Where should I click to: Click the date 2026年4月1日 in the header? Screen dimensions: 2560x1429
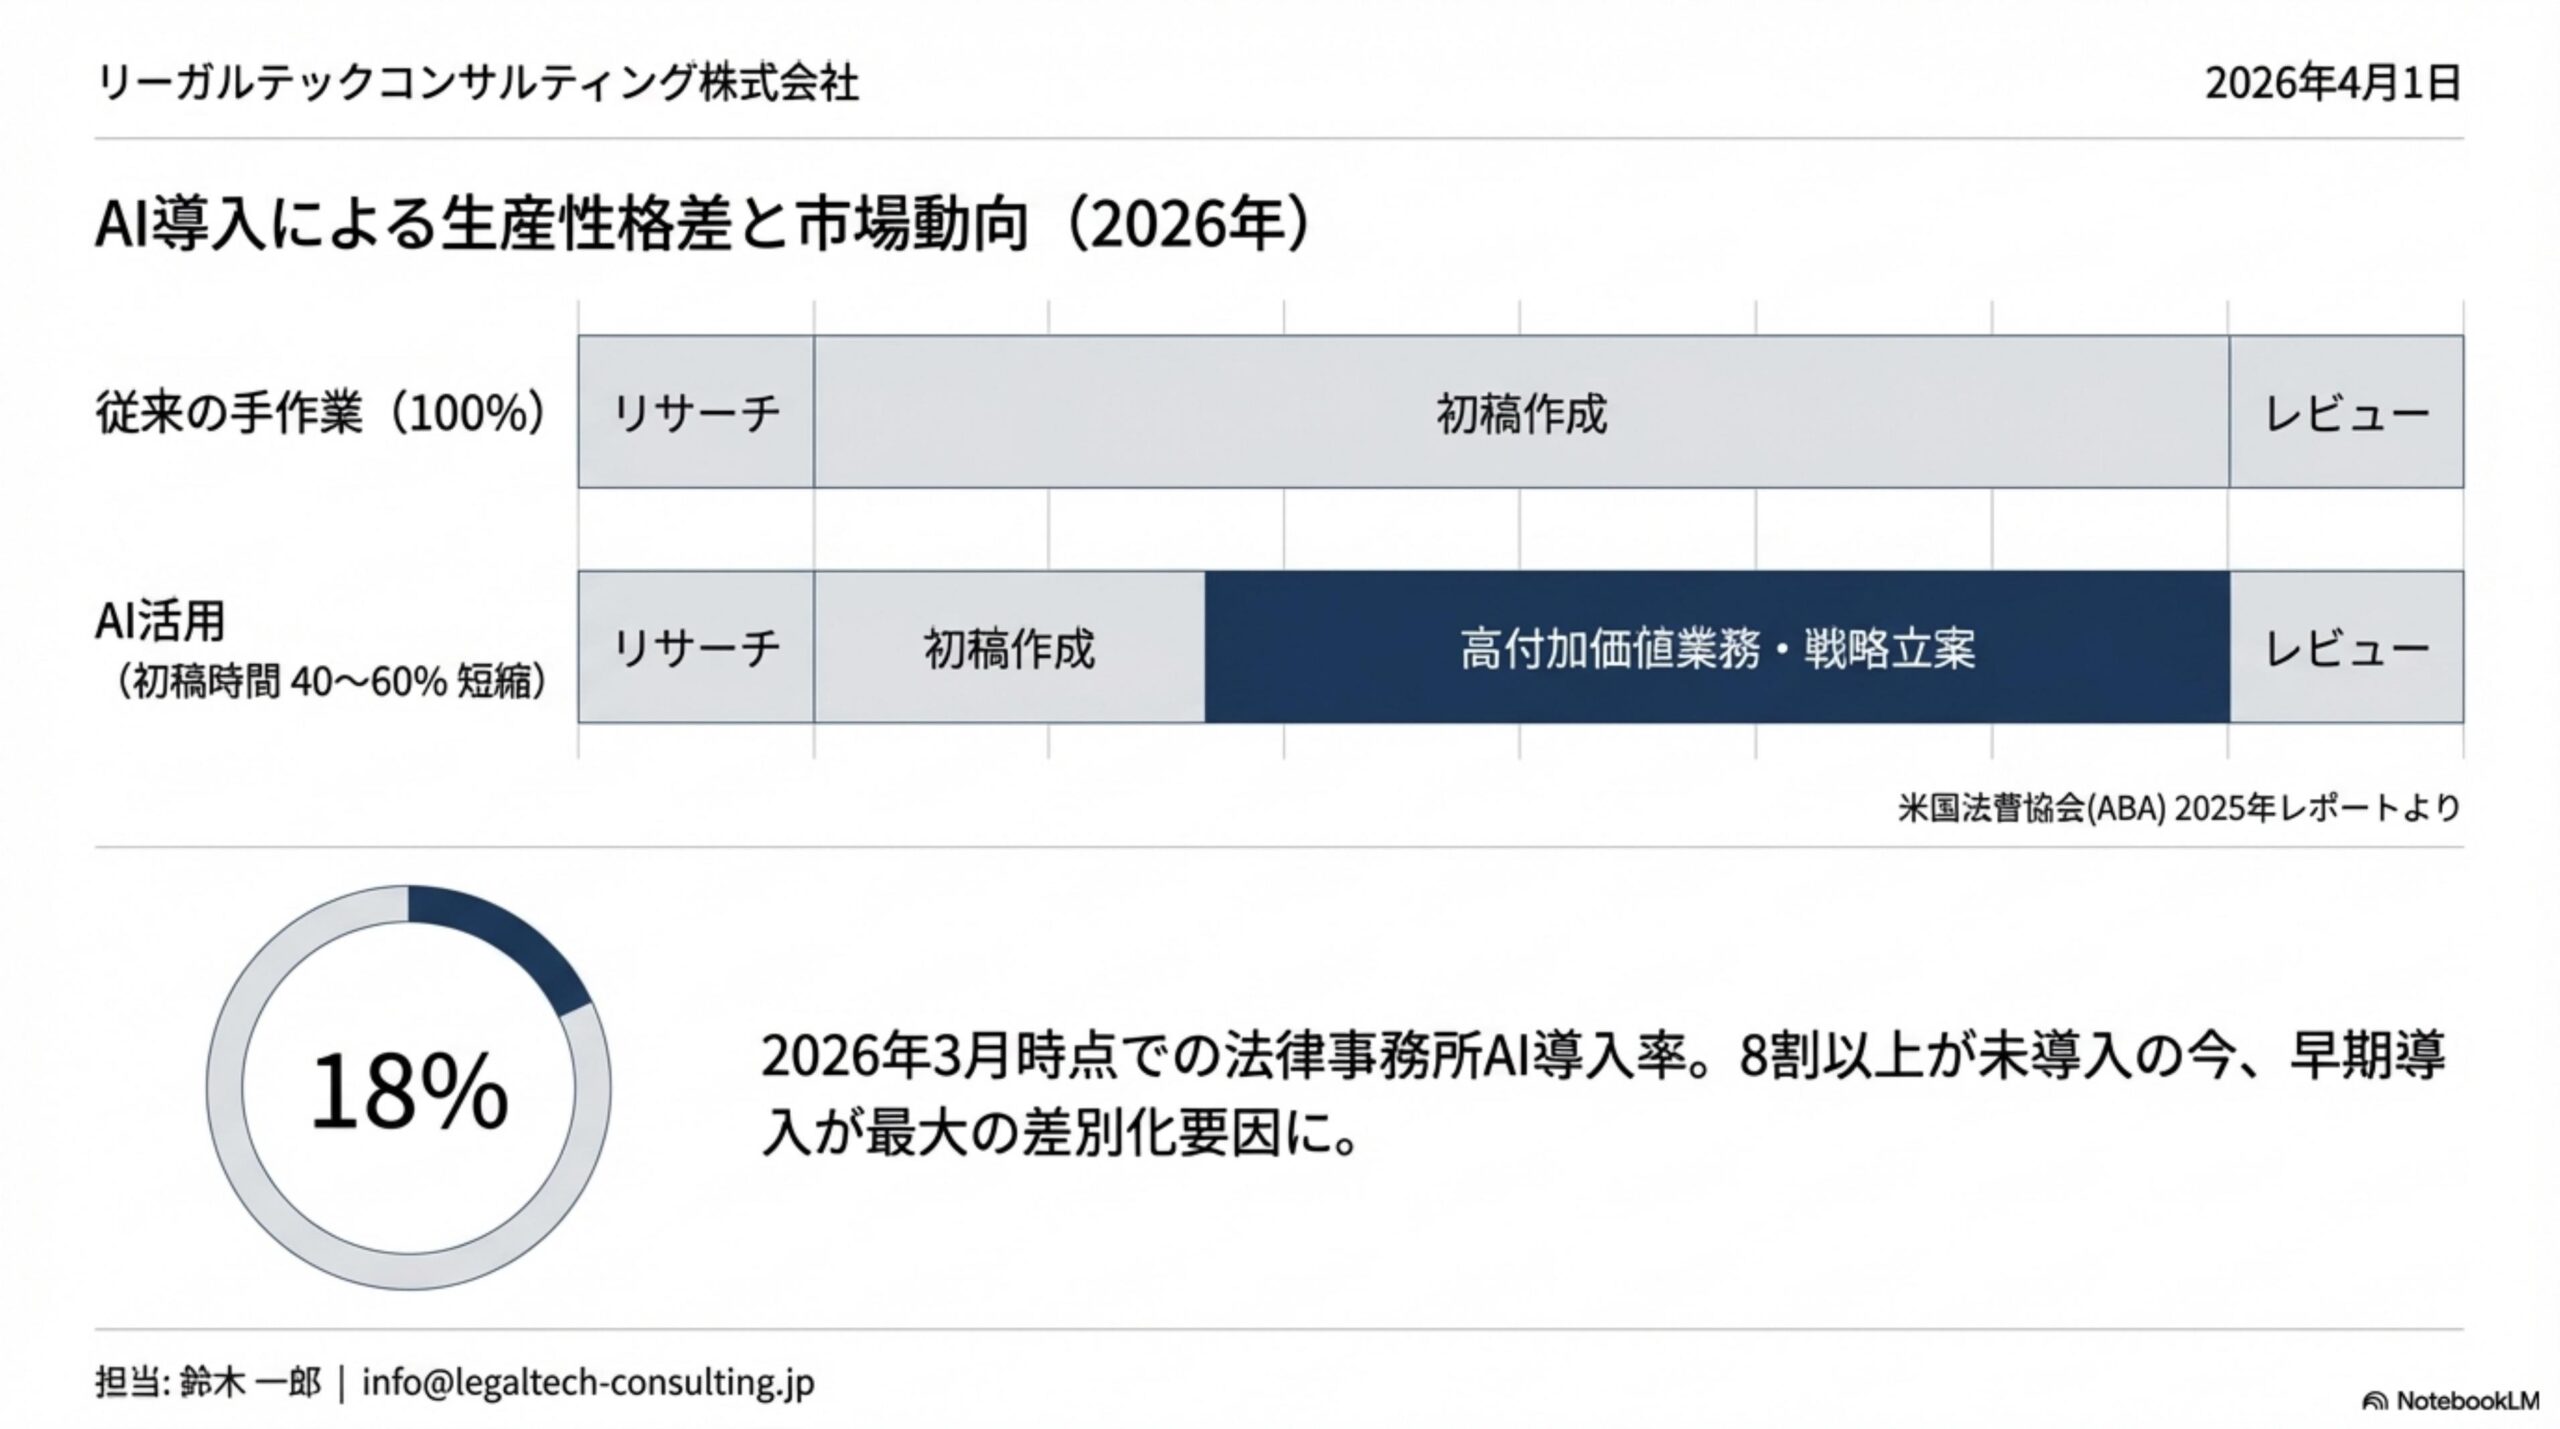pos(2332,84)
